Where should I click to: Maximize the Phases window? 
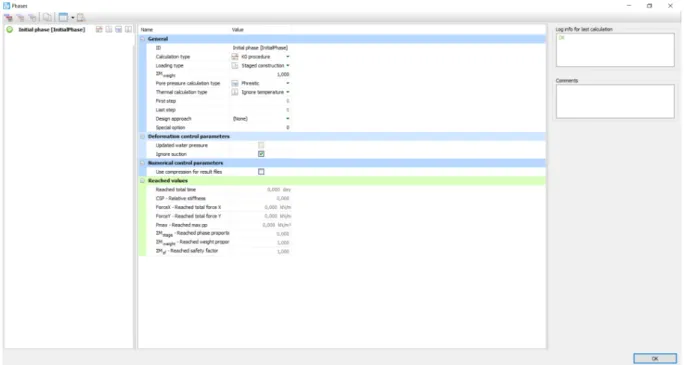(650, 6)
